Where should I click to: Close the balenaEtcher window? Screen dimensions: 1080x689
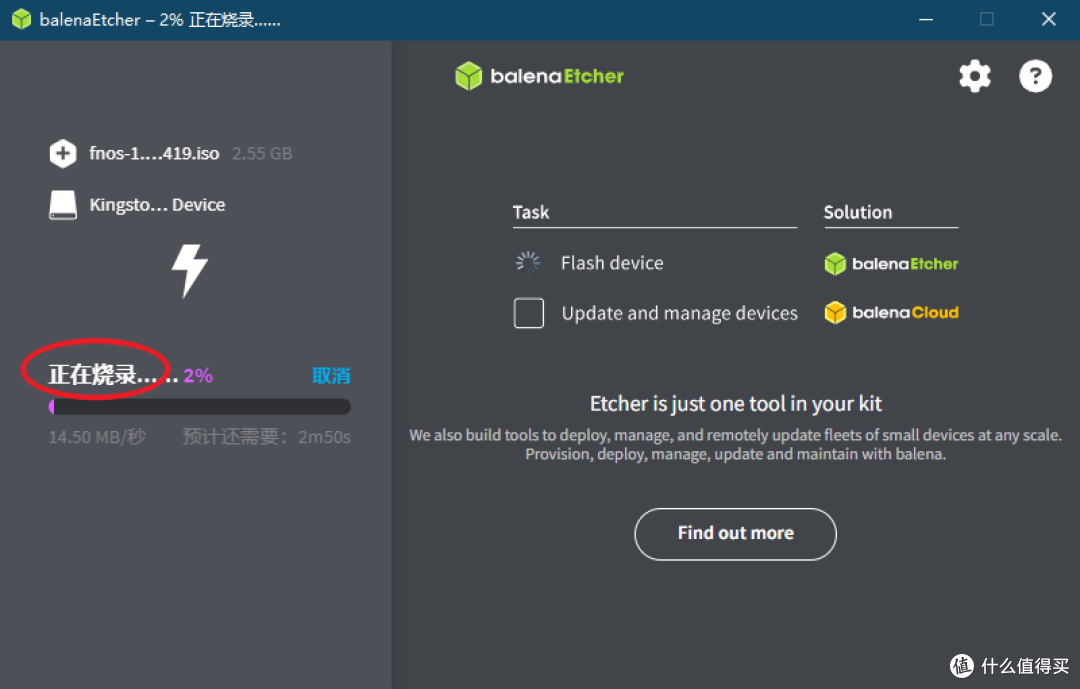[x=1048, y=19]
